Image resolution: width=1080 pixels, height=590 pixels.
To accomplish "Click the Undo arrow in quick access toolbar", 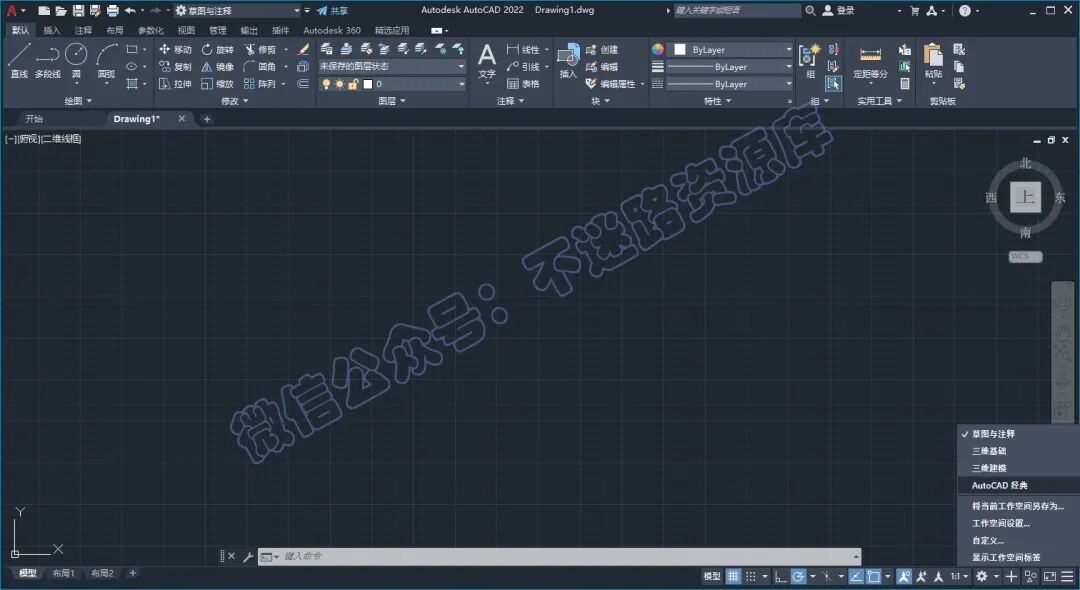I will [130, 10].
